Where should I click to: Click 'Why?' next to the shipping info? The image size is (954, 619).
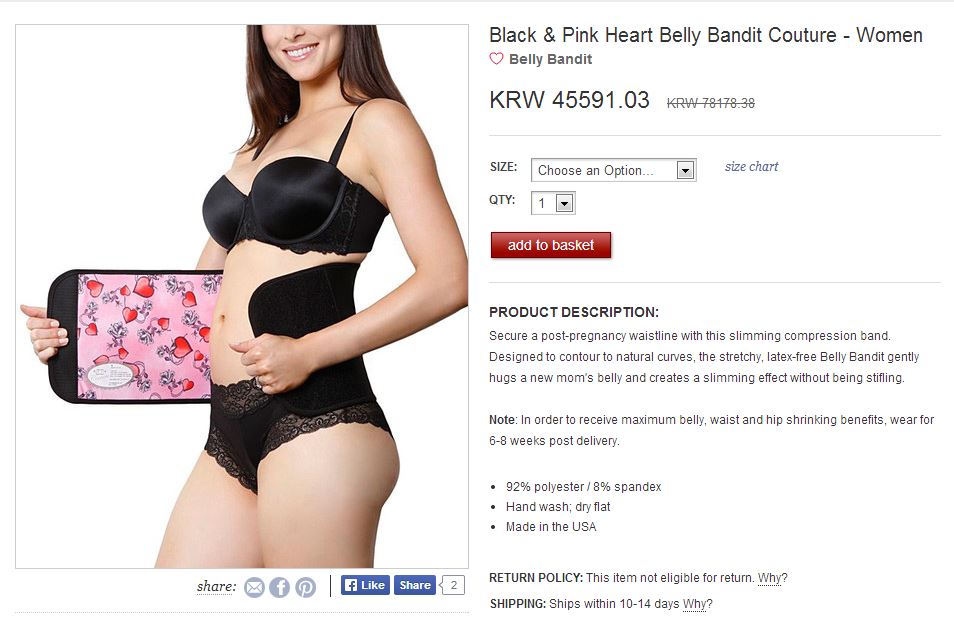[x=697, y=604]
